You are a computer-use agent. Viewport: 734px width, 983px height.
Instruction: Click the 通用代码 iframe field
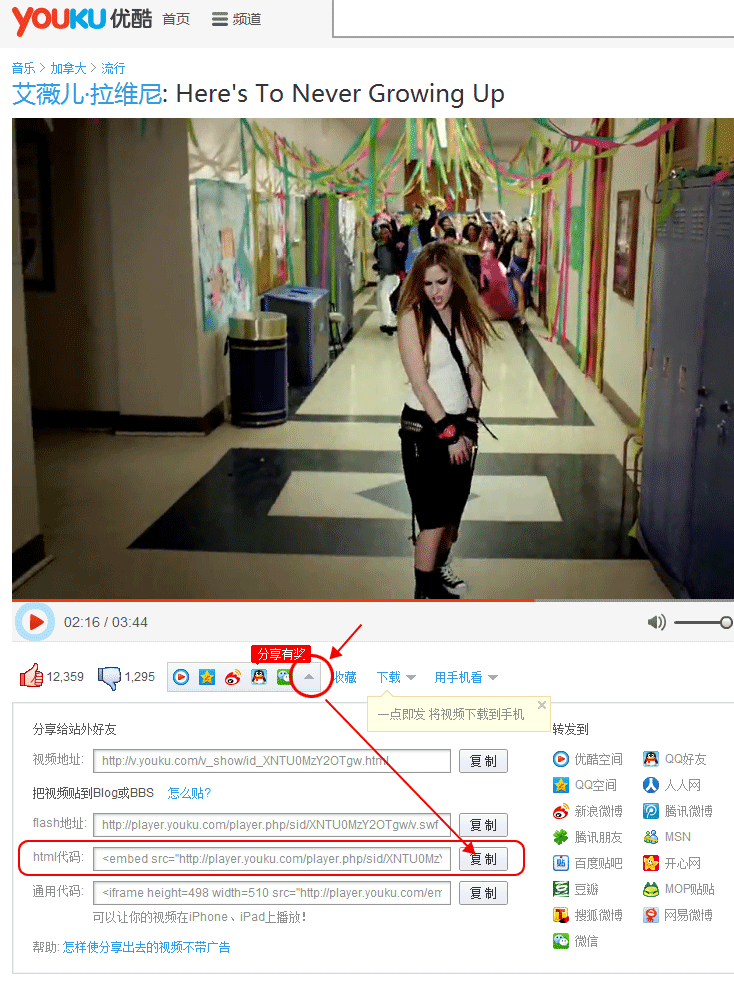pyautogui.click(x=271, y=893)
